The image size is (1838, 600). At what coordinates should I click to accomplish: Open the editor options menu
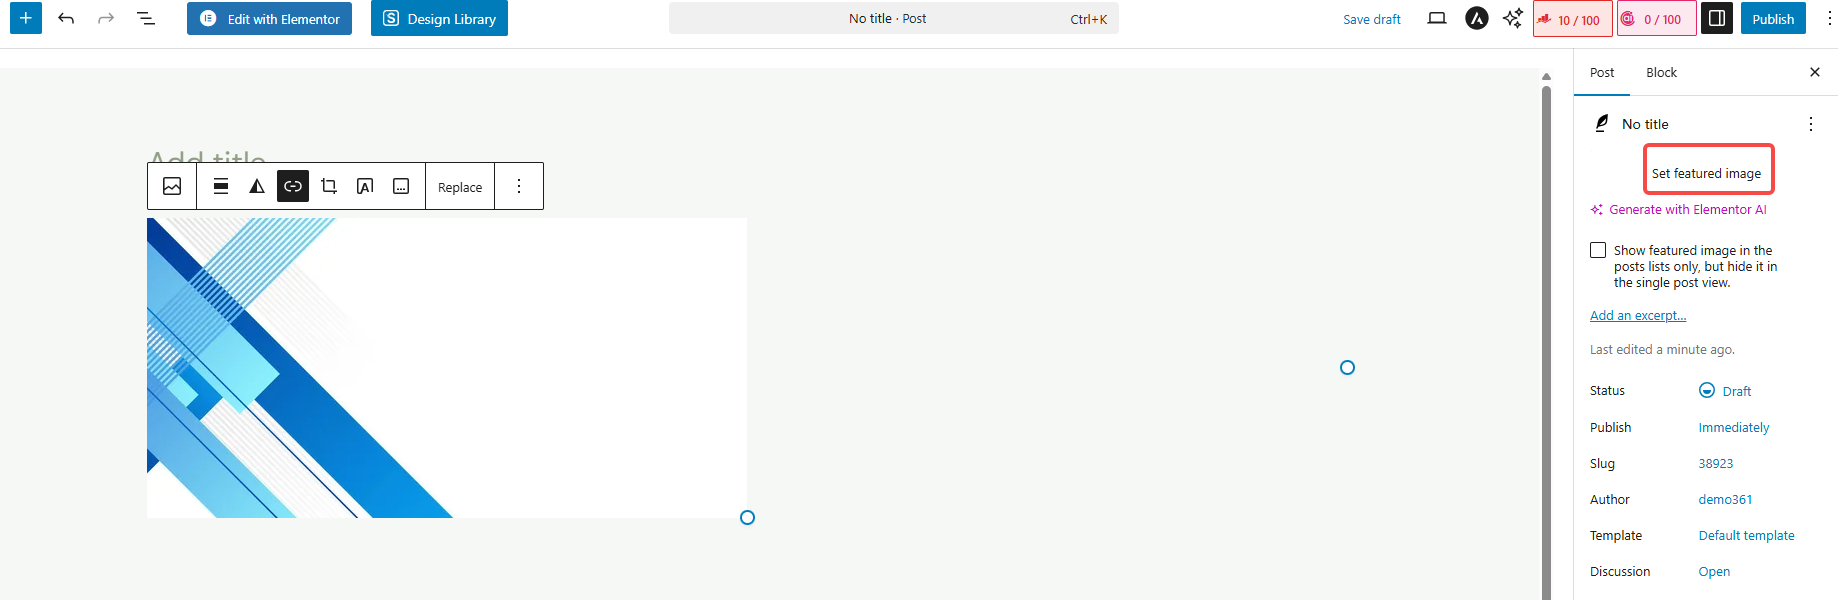tap(1829, 18)
